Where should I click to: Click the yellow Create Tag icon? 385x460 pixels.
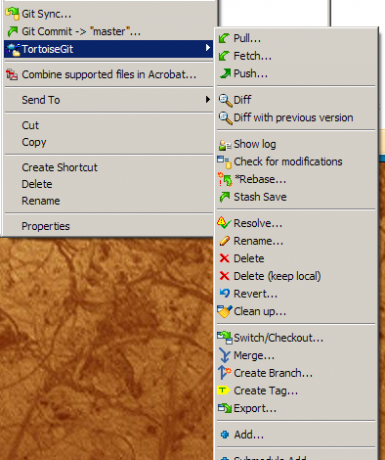(x=223, y=390)
